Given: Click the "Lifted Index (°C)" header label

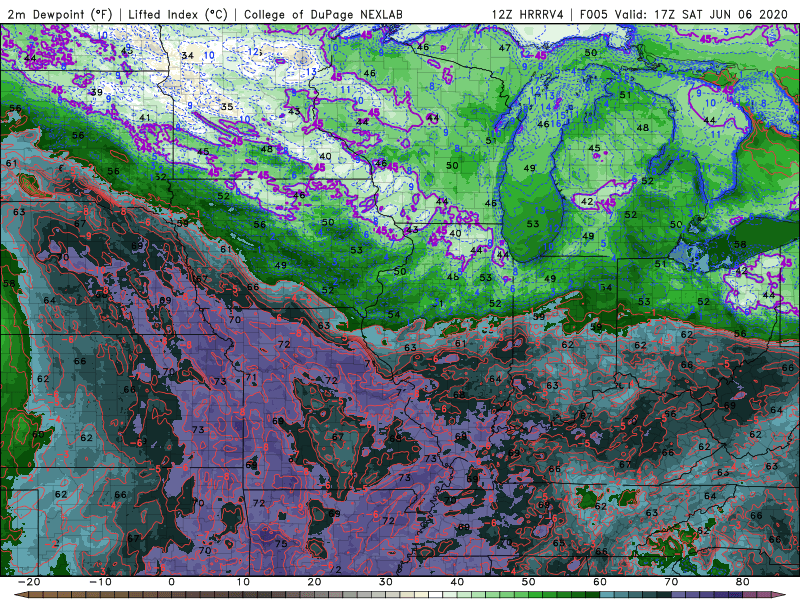Looking at the screenshot, I should [x=178, y=15].
